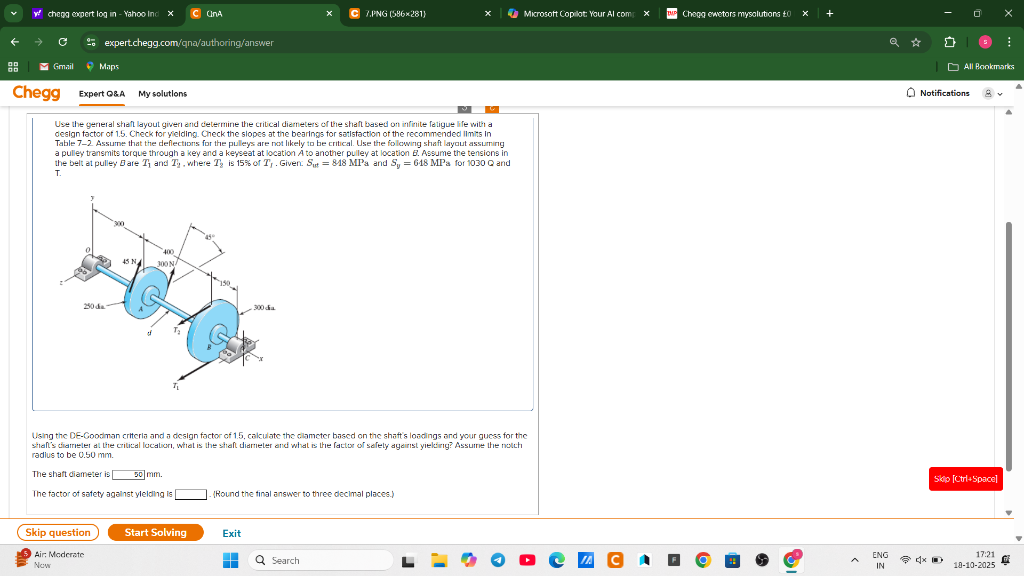The image size is (1024, 576).
Task: Click the shaft diameter input field
Action: pyautogui.click(x=129, y=475)
